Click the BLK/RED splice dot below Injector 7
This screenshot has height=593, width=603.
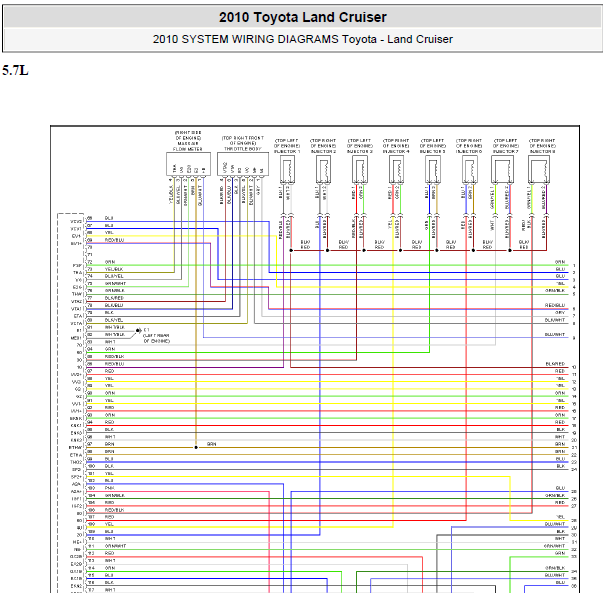tap(510, 250)
